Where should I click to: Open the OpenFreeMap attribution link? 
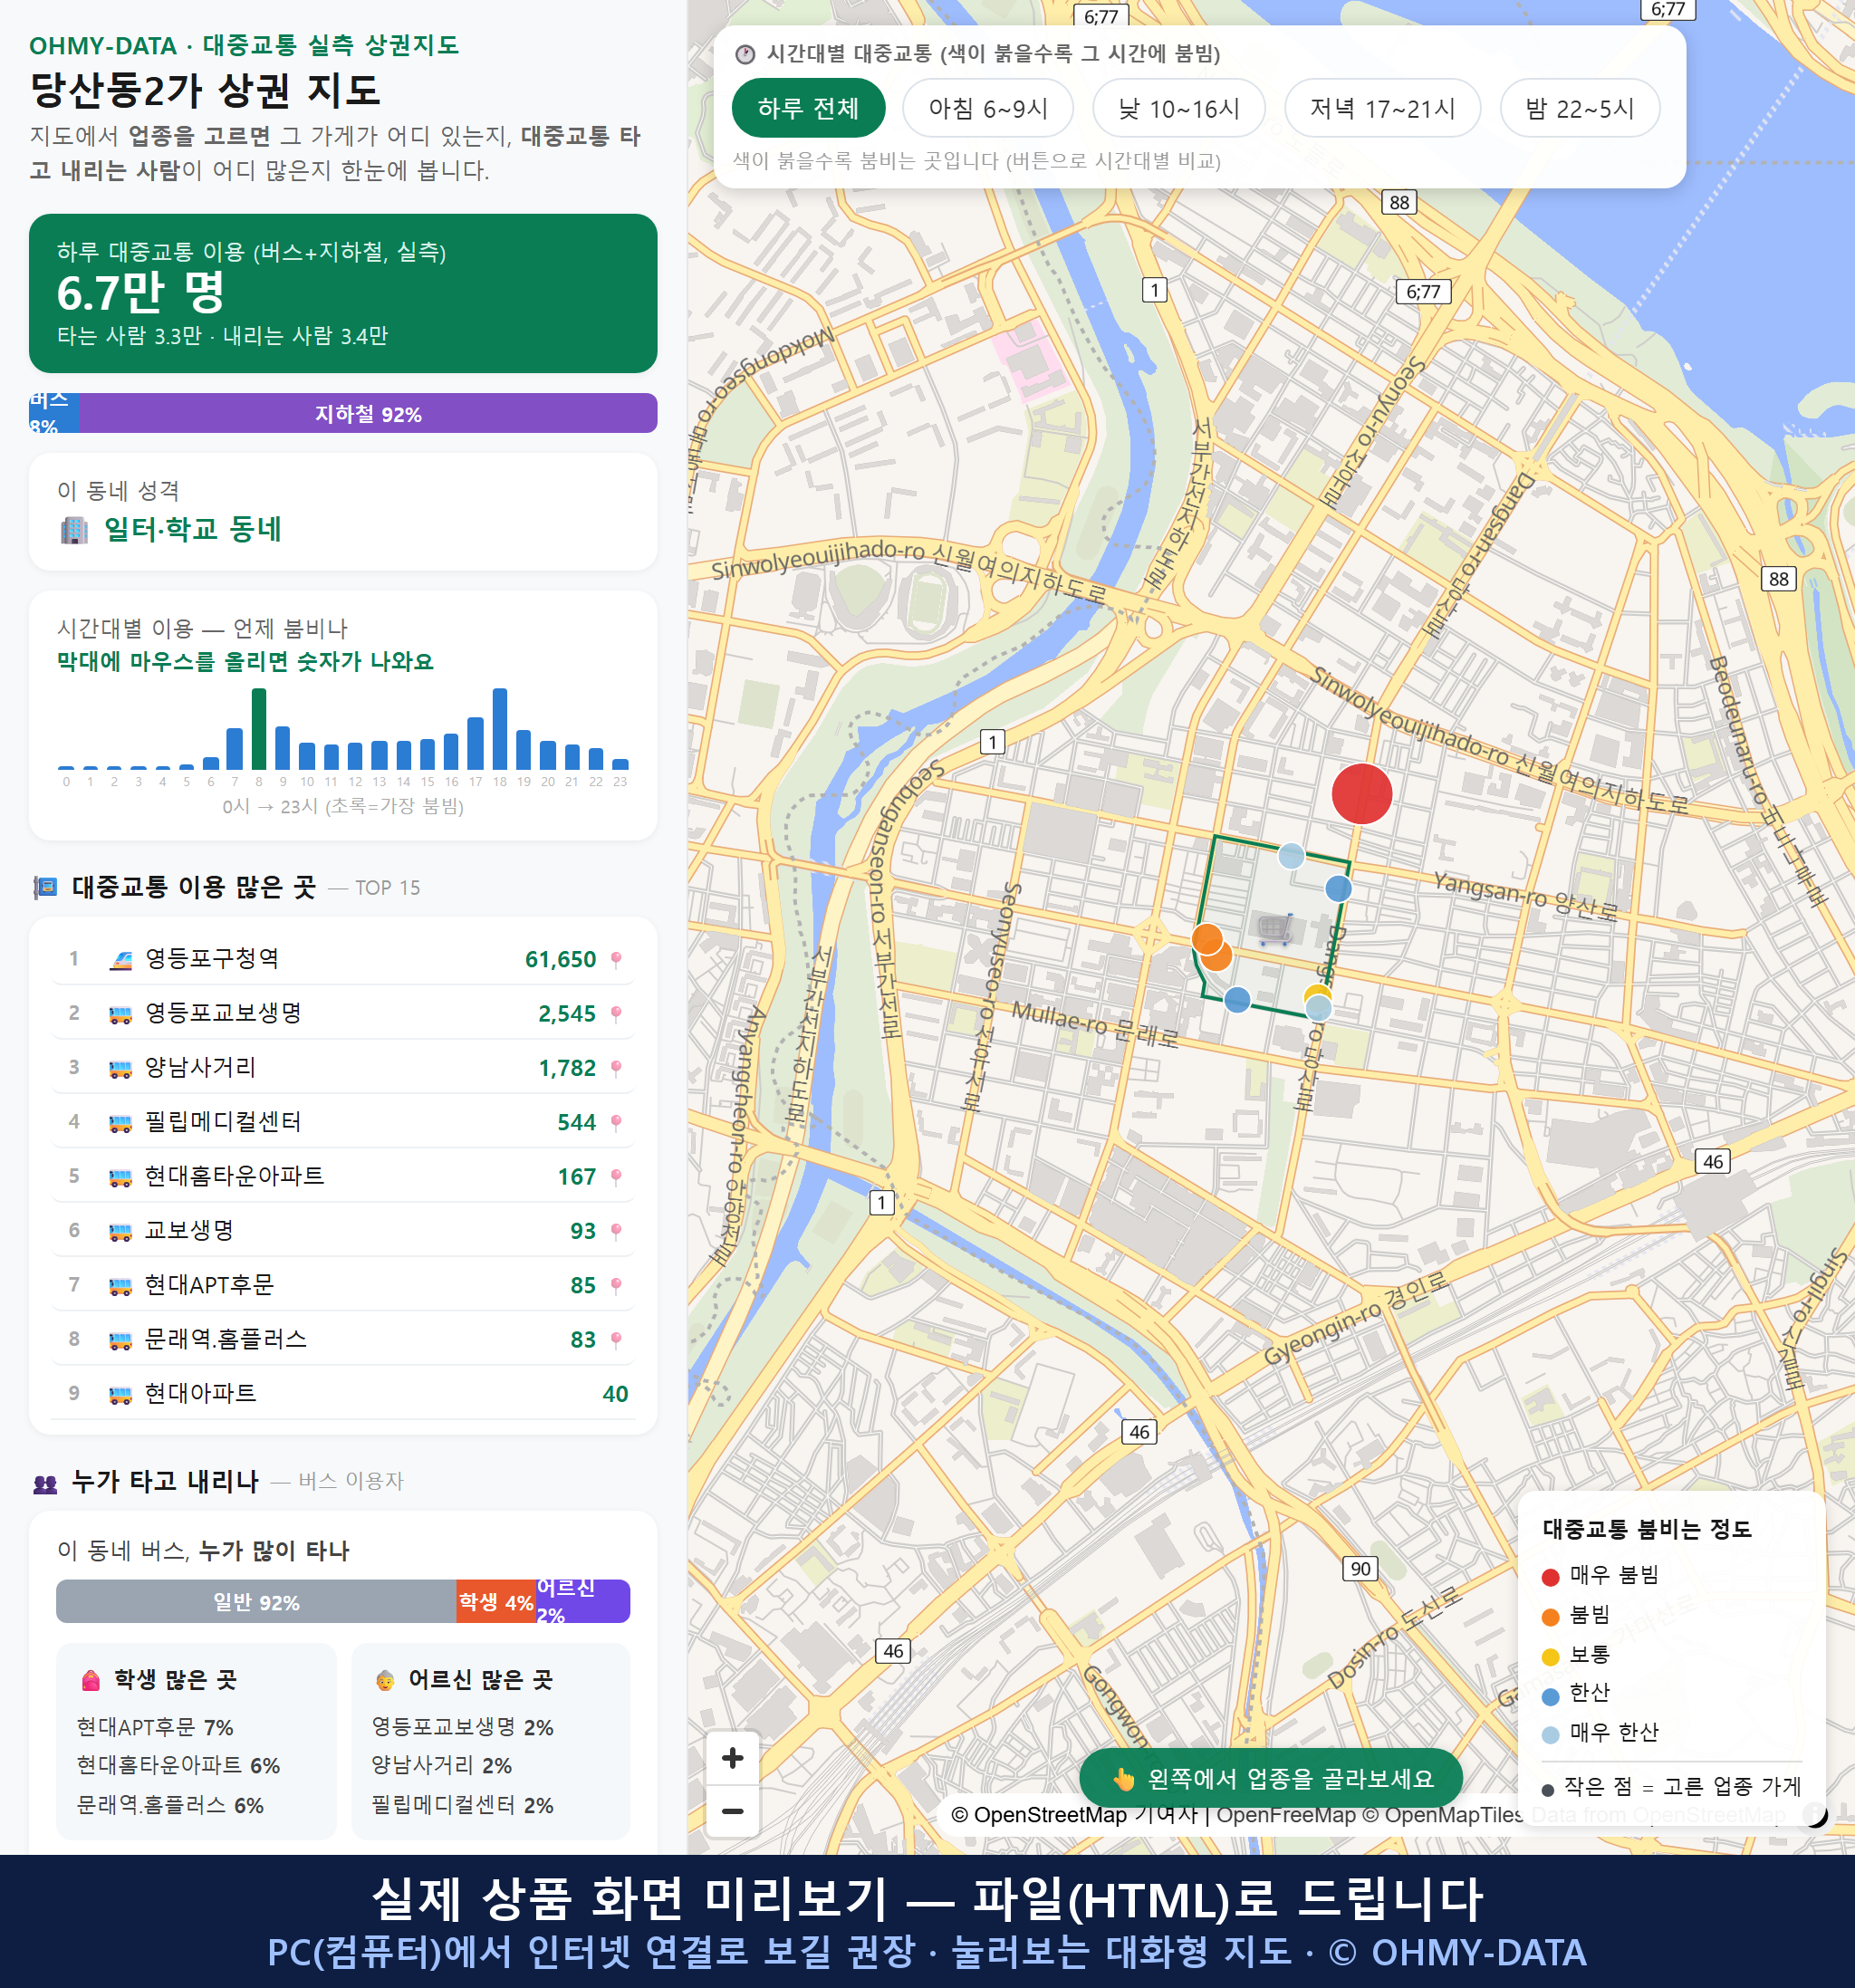pyautogui.click(x=1286, y=1815)
